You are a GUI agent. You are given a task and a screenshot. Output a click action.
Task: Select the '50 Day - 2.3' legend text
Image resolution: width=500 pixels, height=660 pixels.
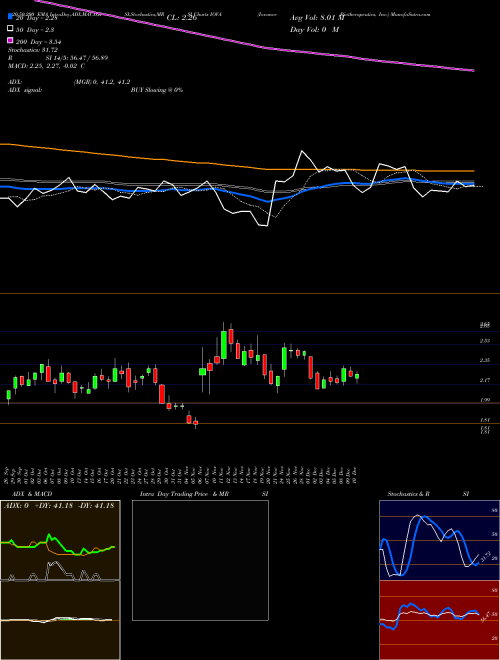(x=35, y=30)
